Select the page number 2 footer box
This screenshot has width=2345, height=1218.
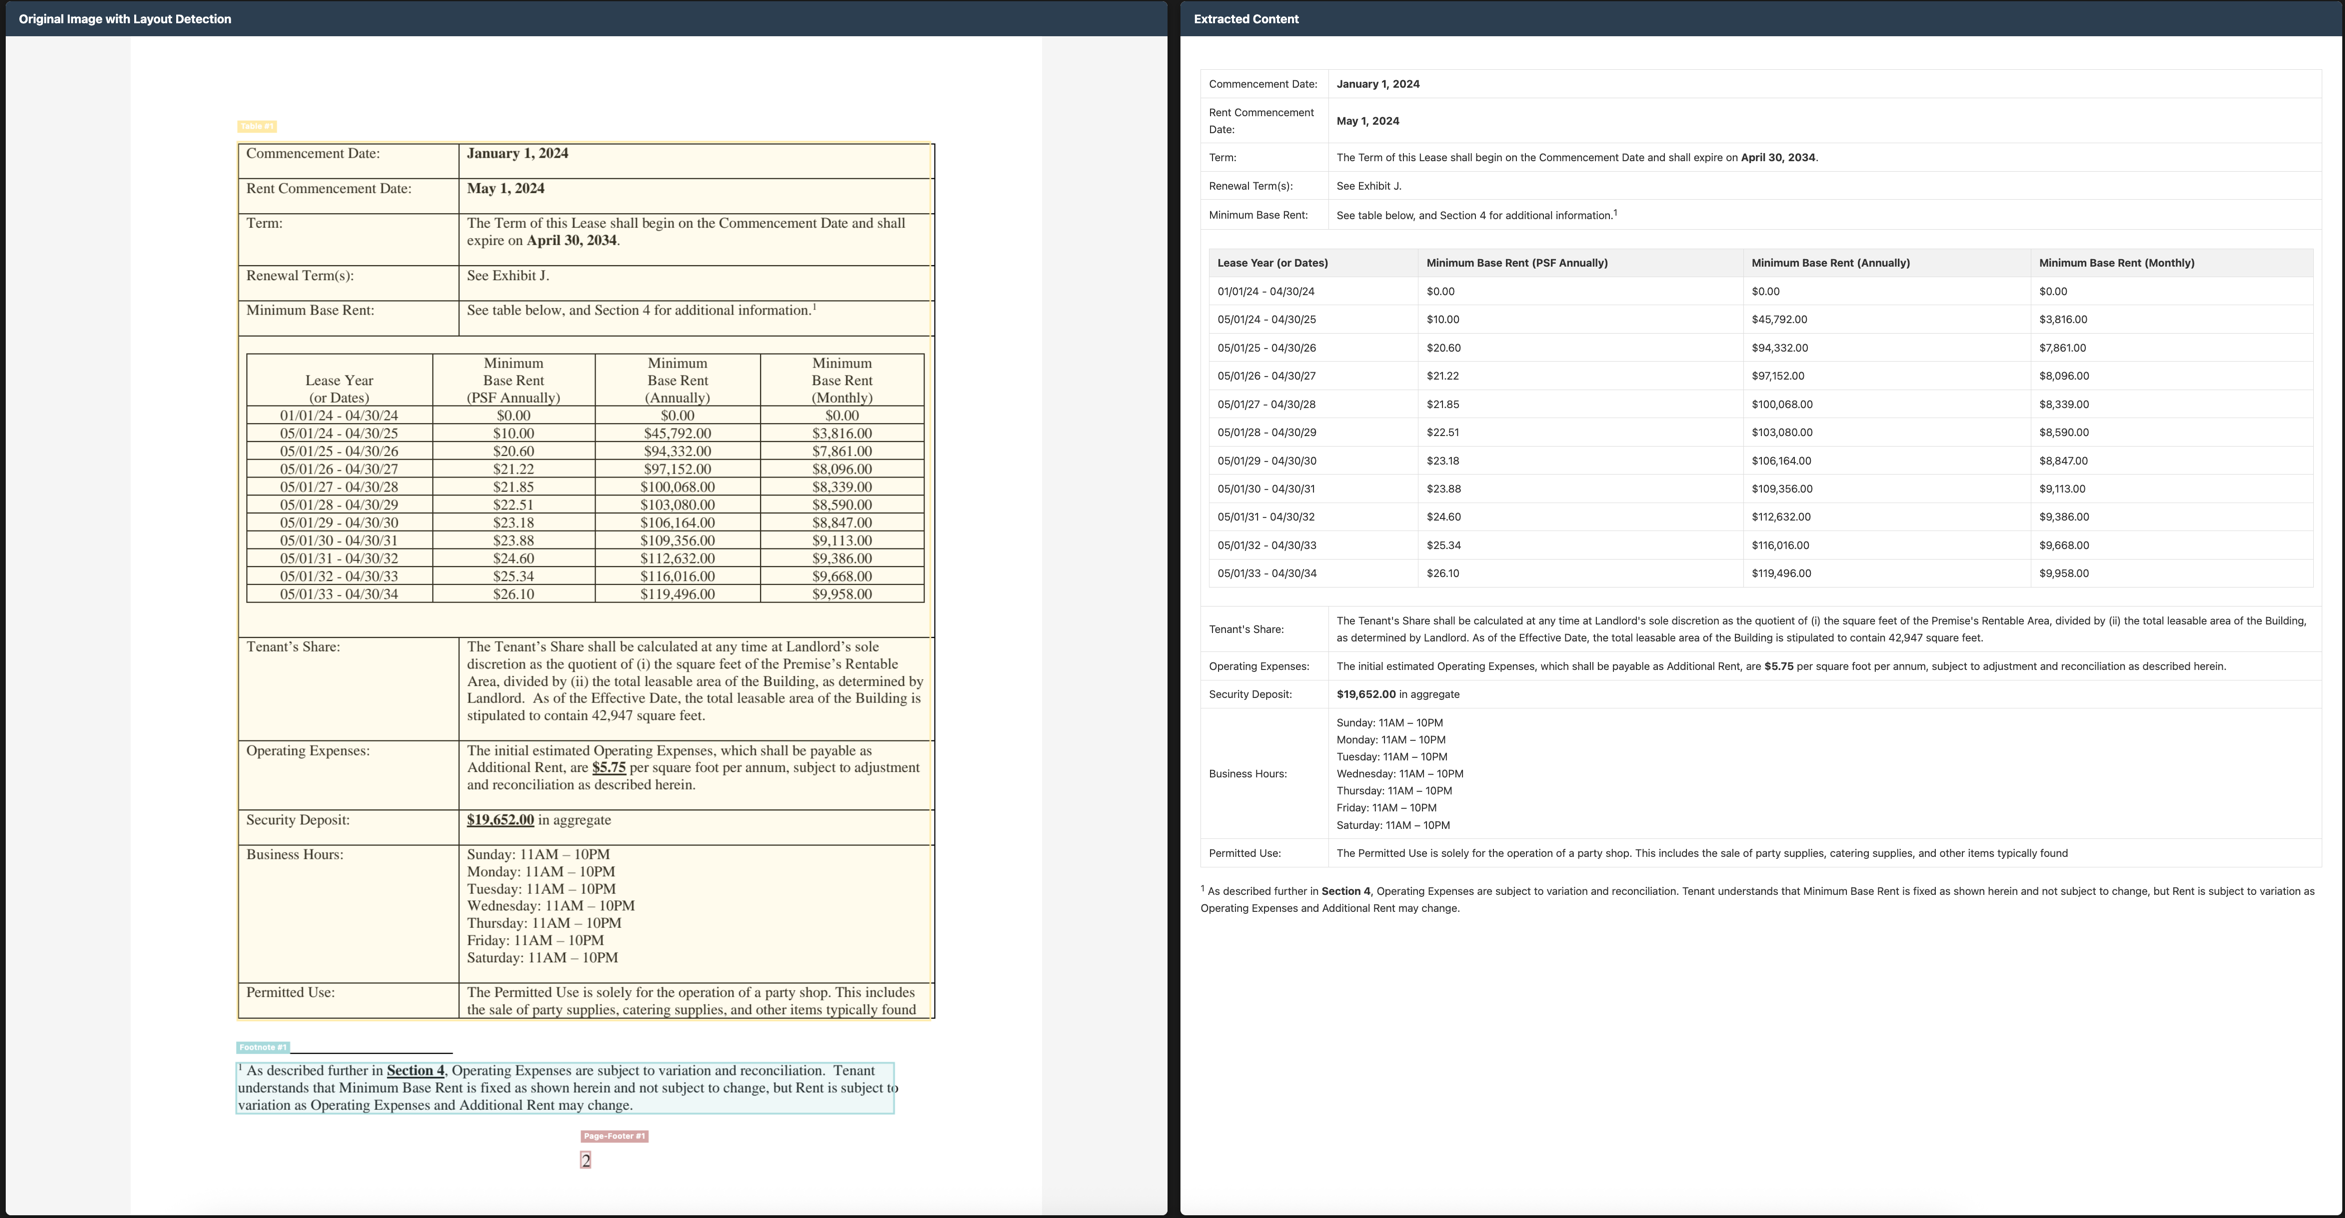point(586,1160)
